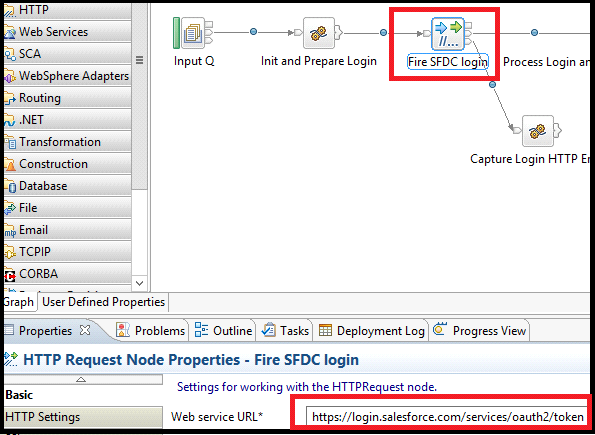595x435 pixels.
Task: Select the Init and Prepare Login compute node
Action: pos(319,33)
